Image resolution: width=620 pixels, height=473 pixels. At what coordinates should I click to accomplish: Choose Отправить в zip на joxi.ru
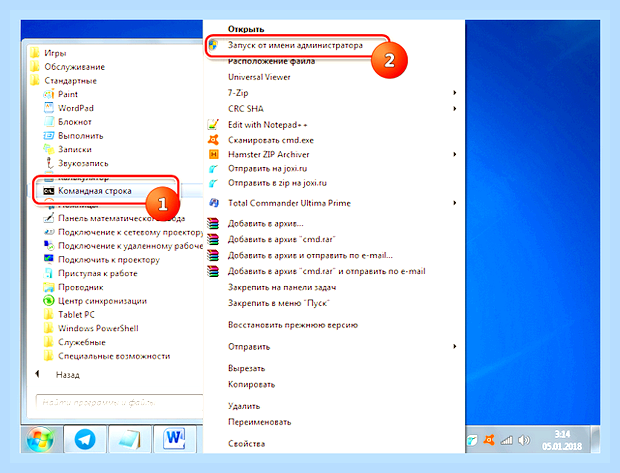(277, 183)
